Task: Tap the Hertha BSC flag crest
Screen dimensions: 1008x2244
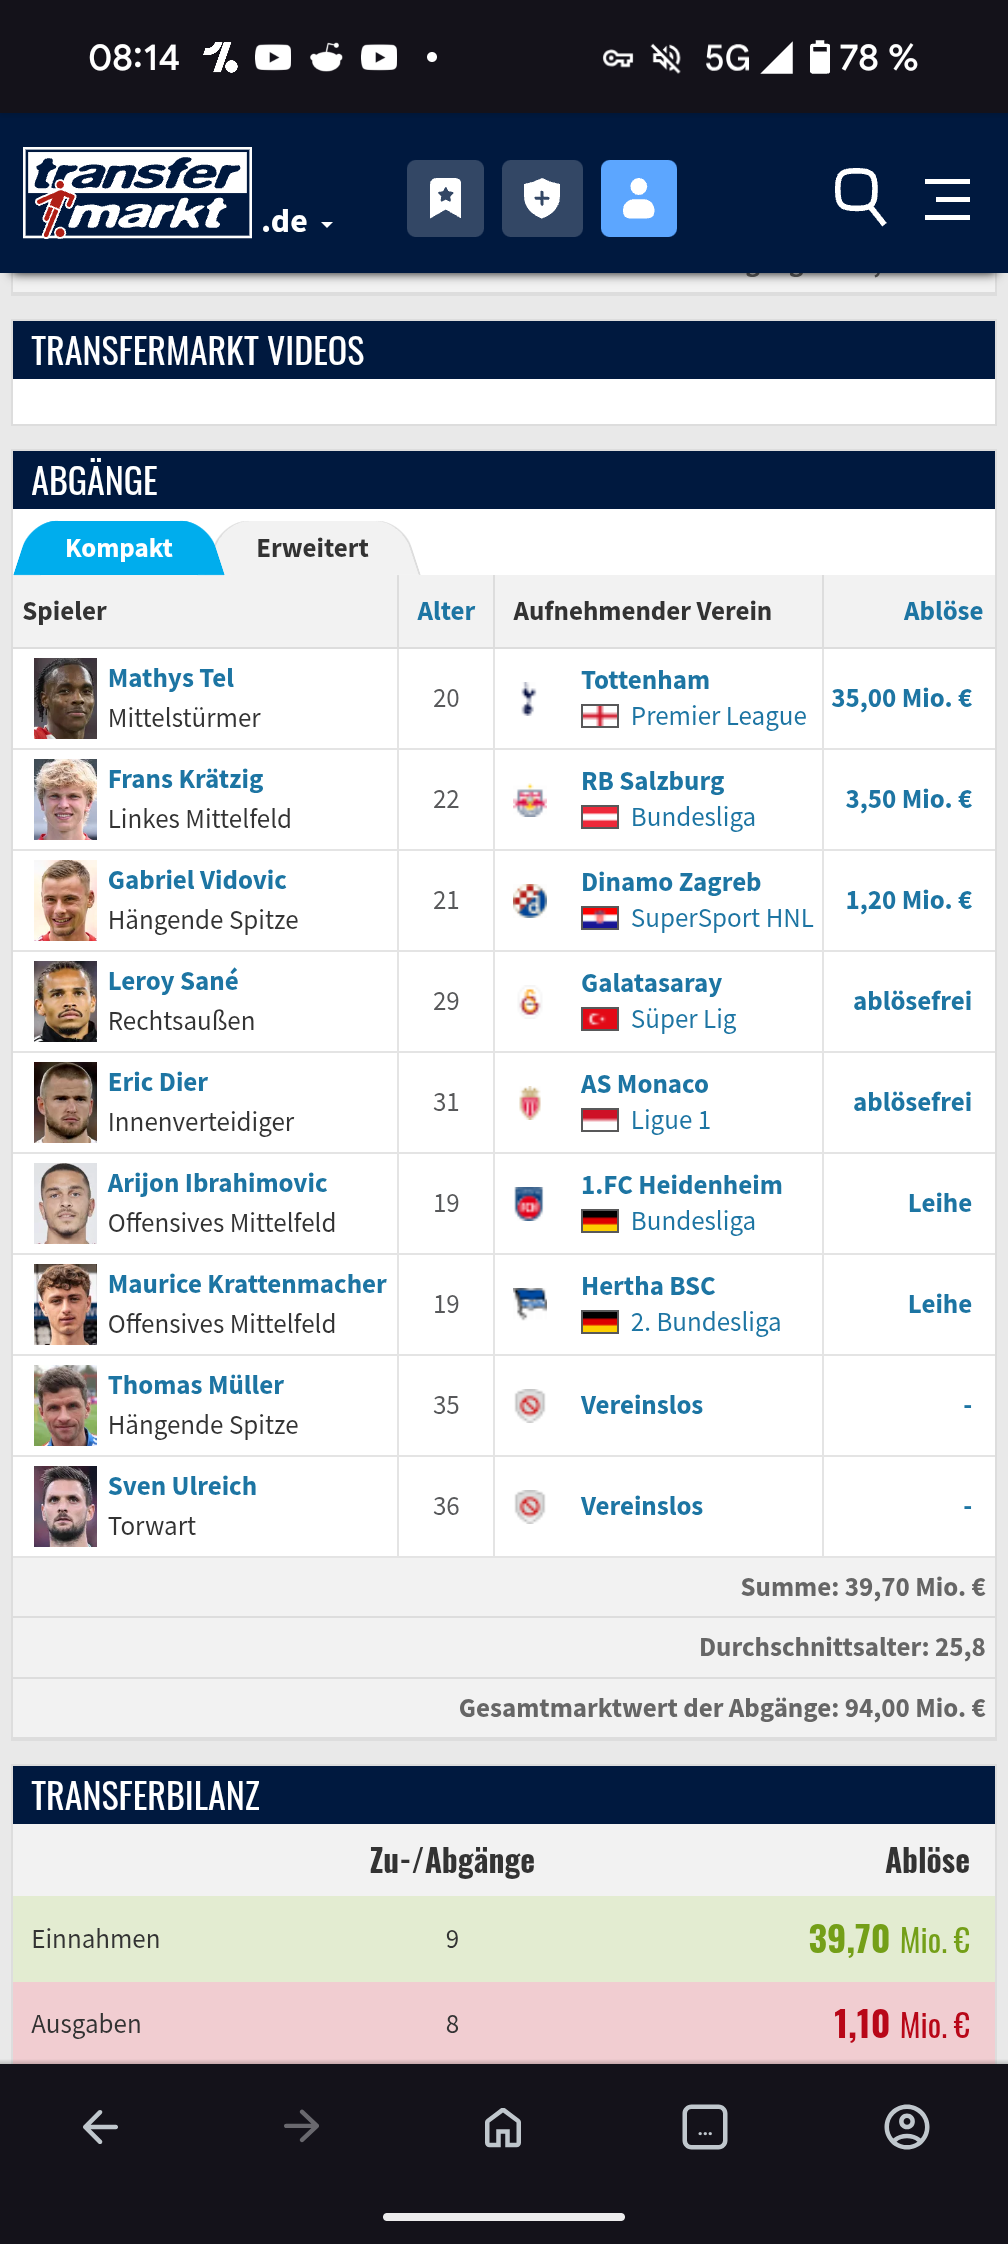Action: point(530,1304)
